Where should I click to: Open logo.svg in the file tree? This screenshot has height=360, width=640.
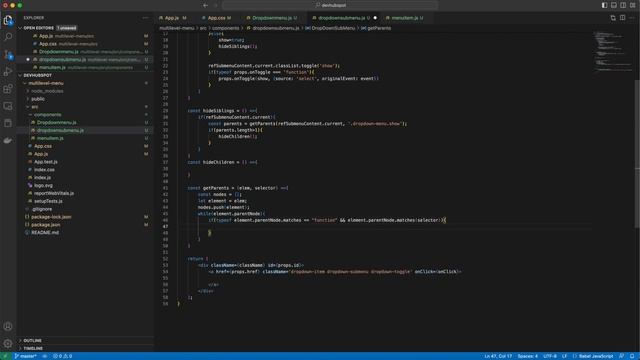point(43,186)
